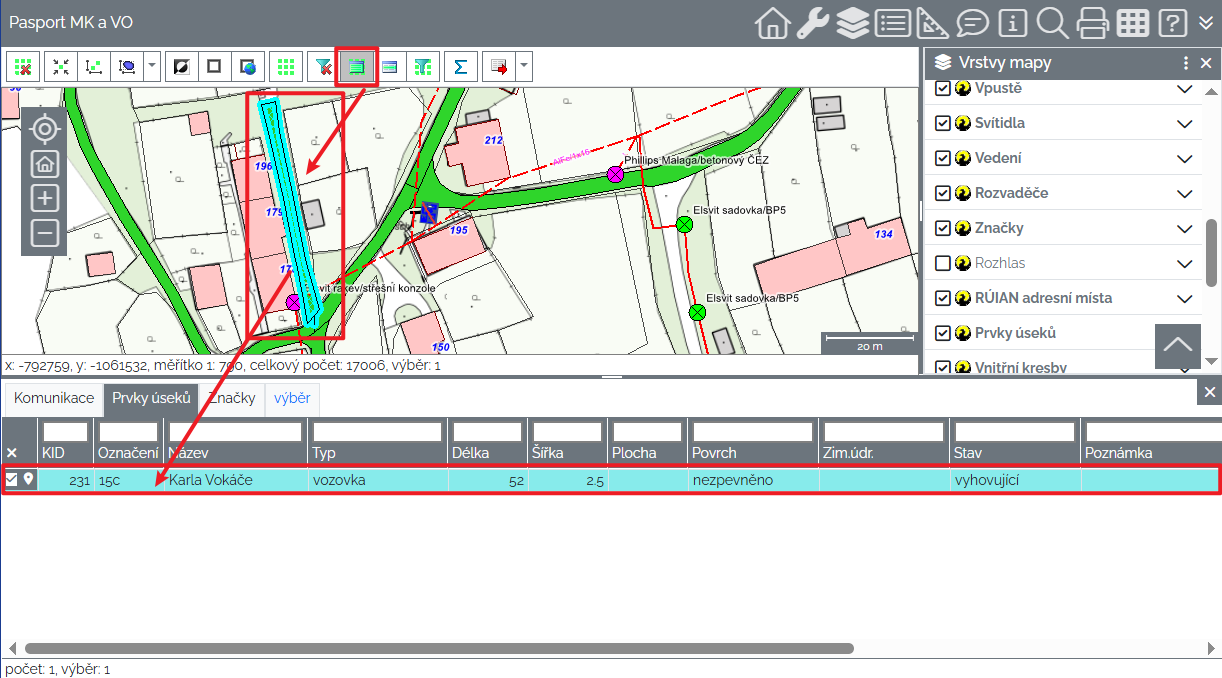Click the remove filter funnel icon
1222x678 pixels.
pos(322,67)
